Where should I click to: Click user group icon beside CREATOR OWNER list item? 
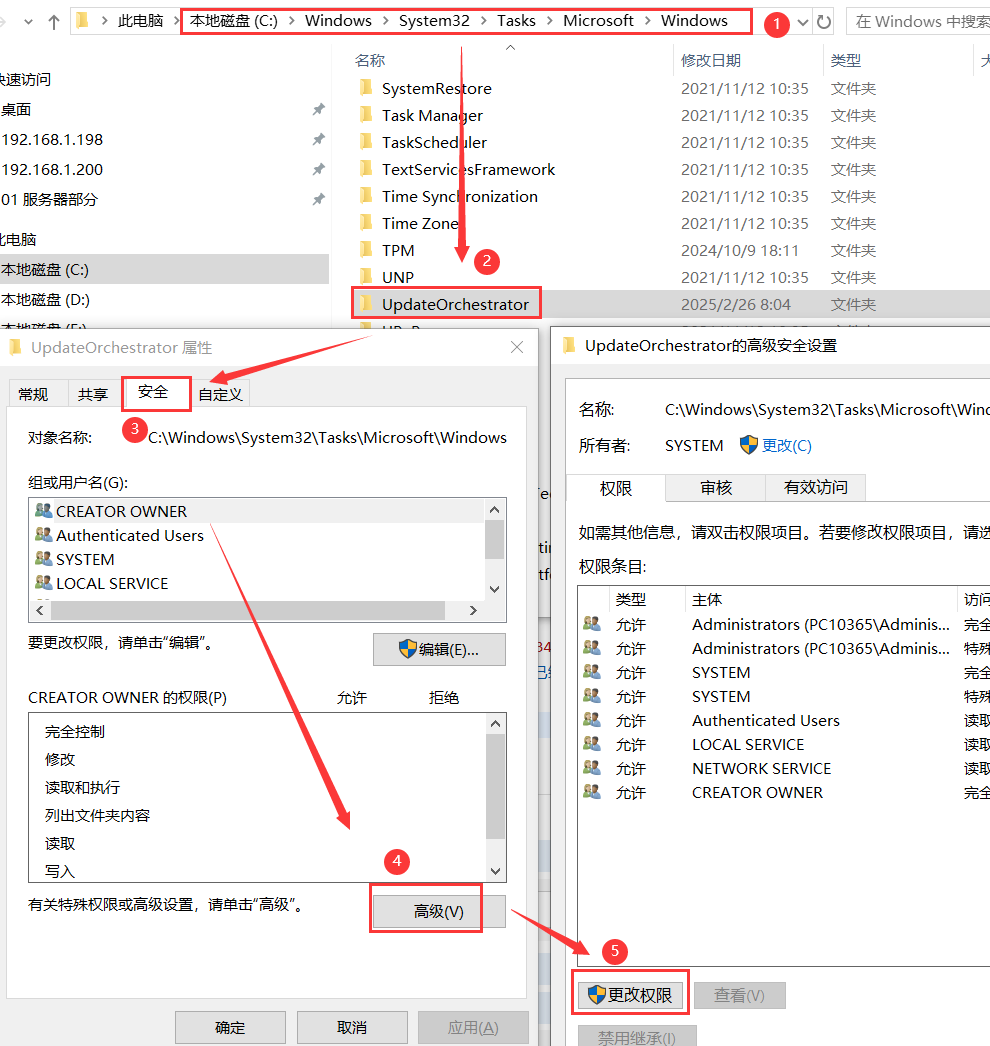click(43, 511)
